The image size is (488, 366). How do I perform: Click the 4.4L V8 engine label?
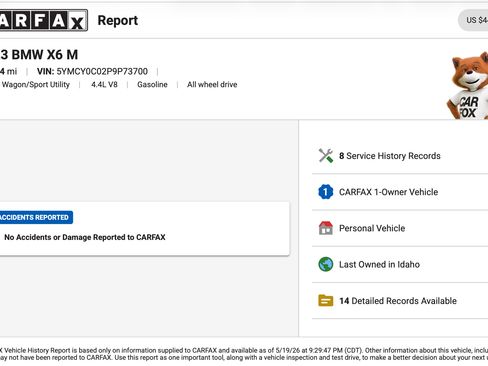[x=104, y=85]
